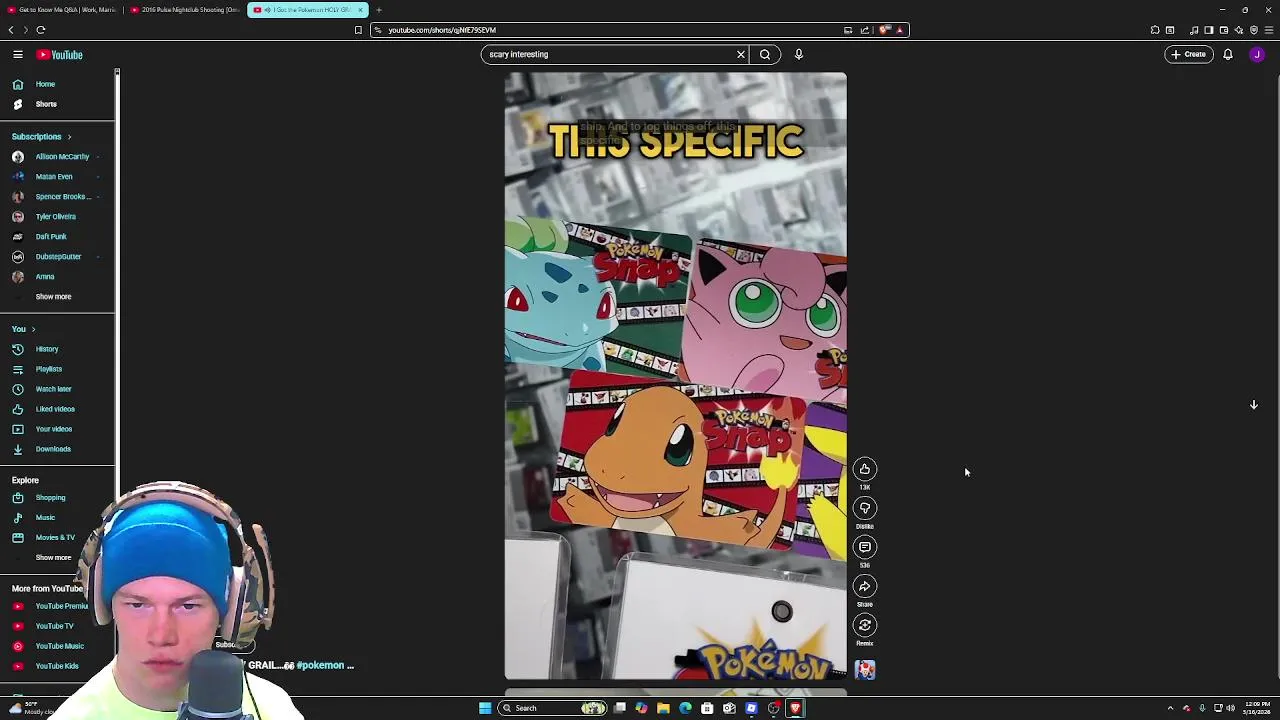The width and height of the screenshot is (1280, 720).
Task: Open Brave Rewards triangle icon
Action: [900, 30]
